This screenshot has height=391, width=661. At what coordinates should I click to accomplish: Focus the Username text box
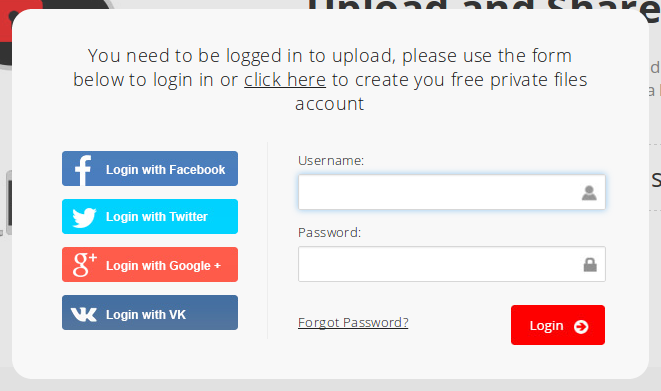[451, 192]
